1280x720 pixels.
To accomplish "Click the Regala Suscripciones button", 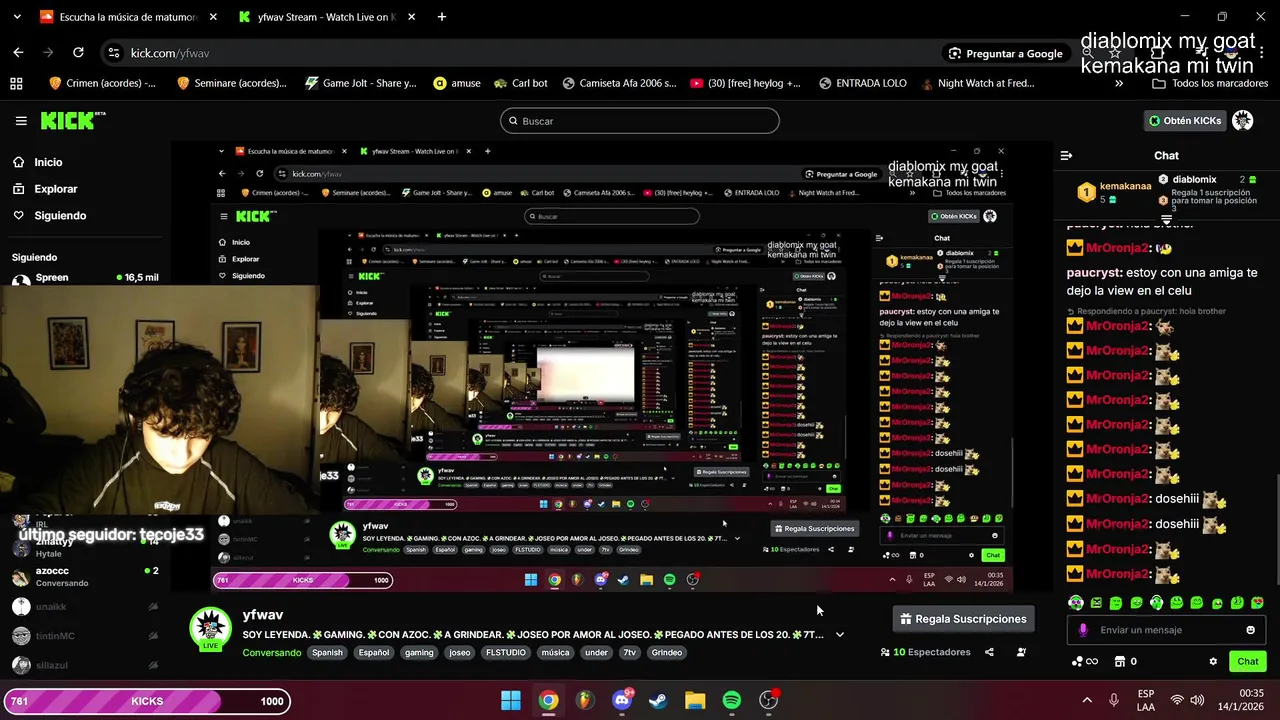I will tap(963, 619).
